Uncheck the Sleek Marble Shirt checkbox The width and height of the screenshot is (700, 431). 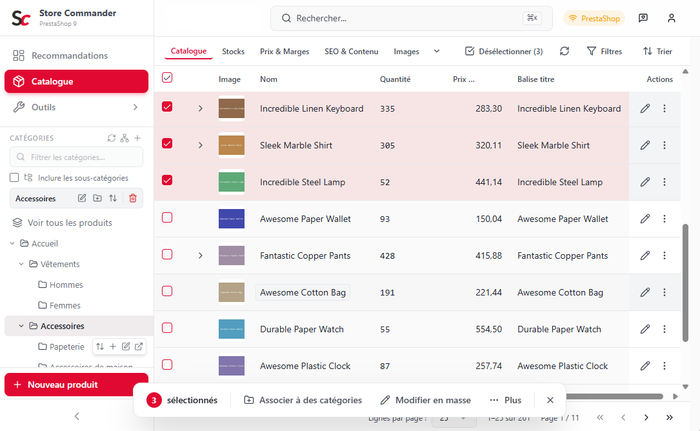[x=167, y=143]
